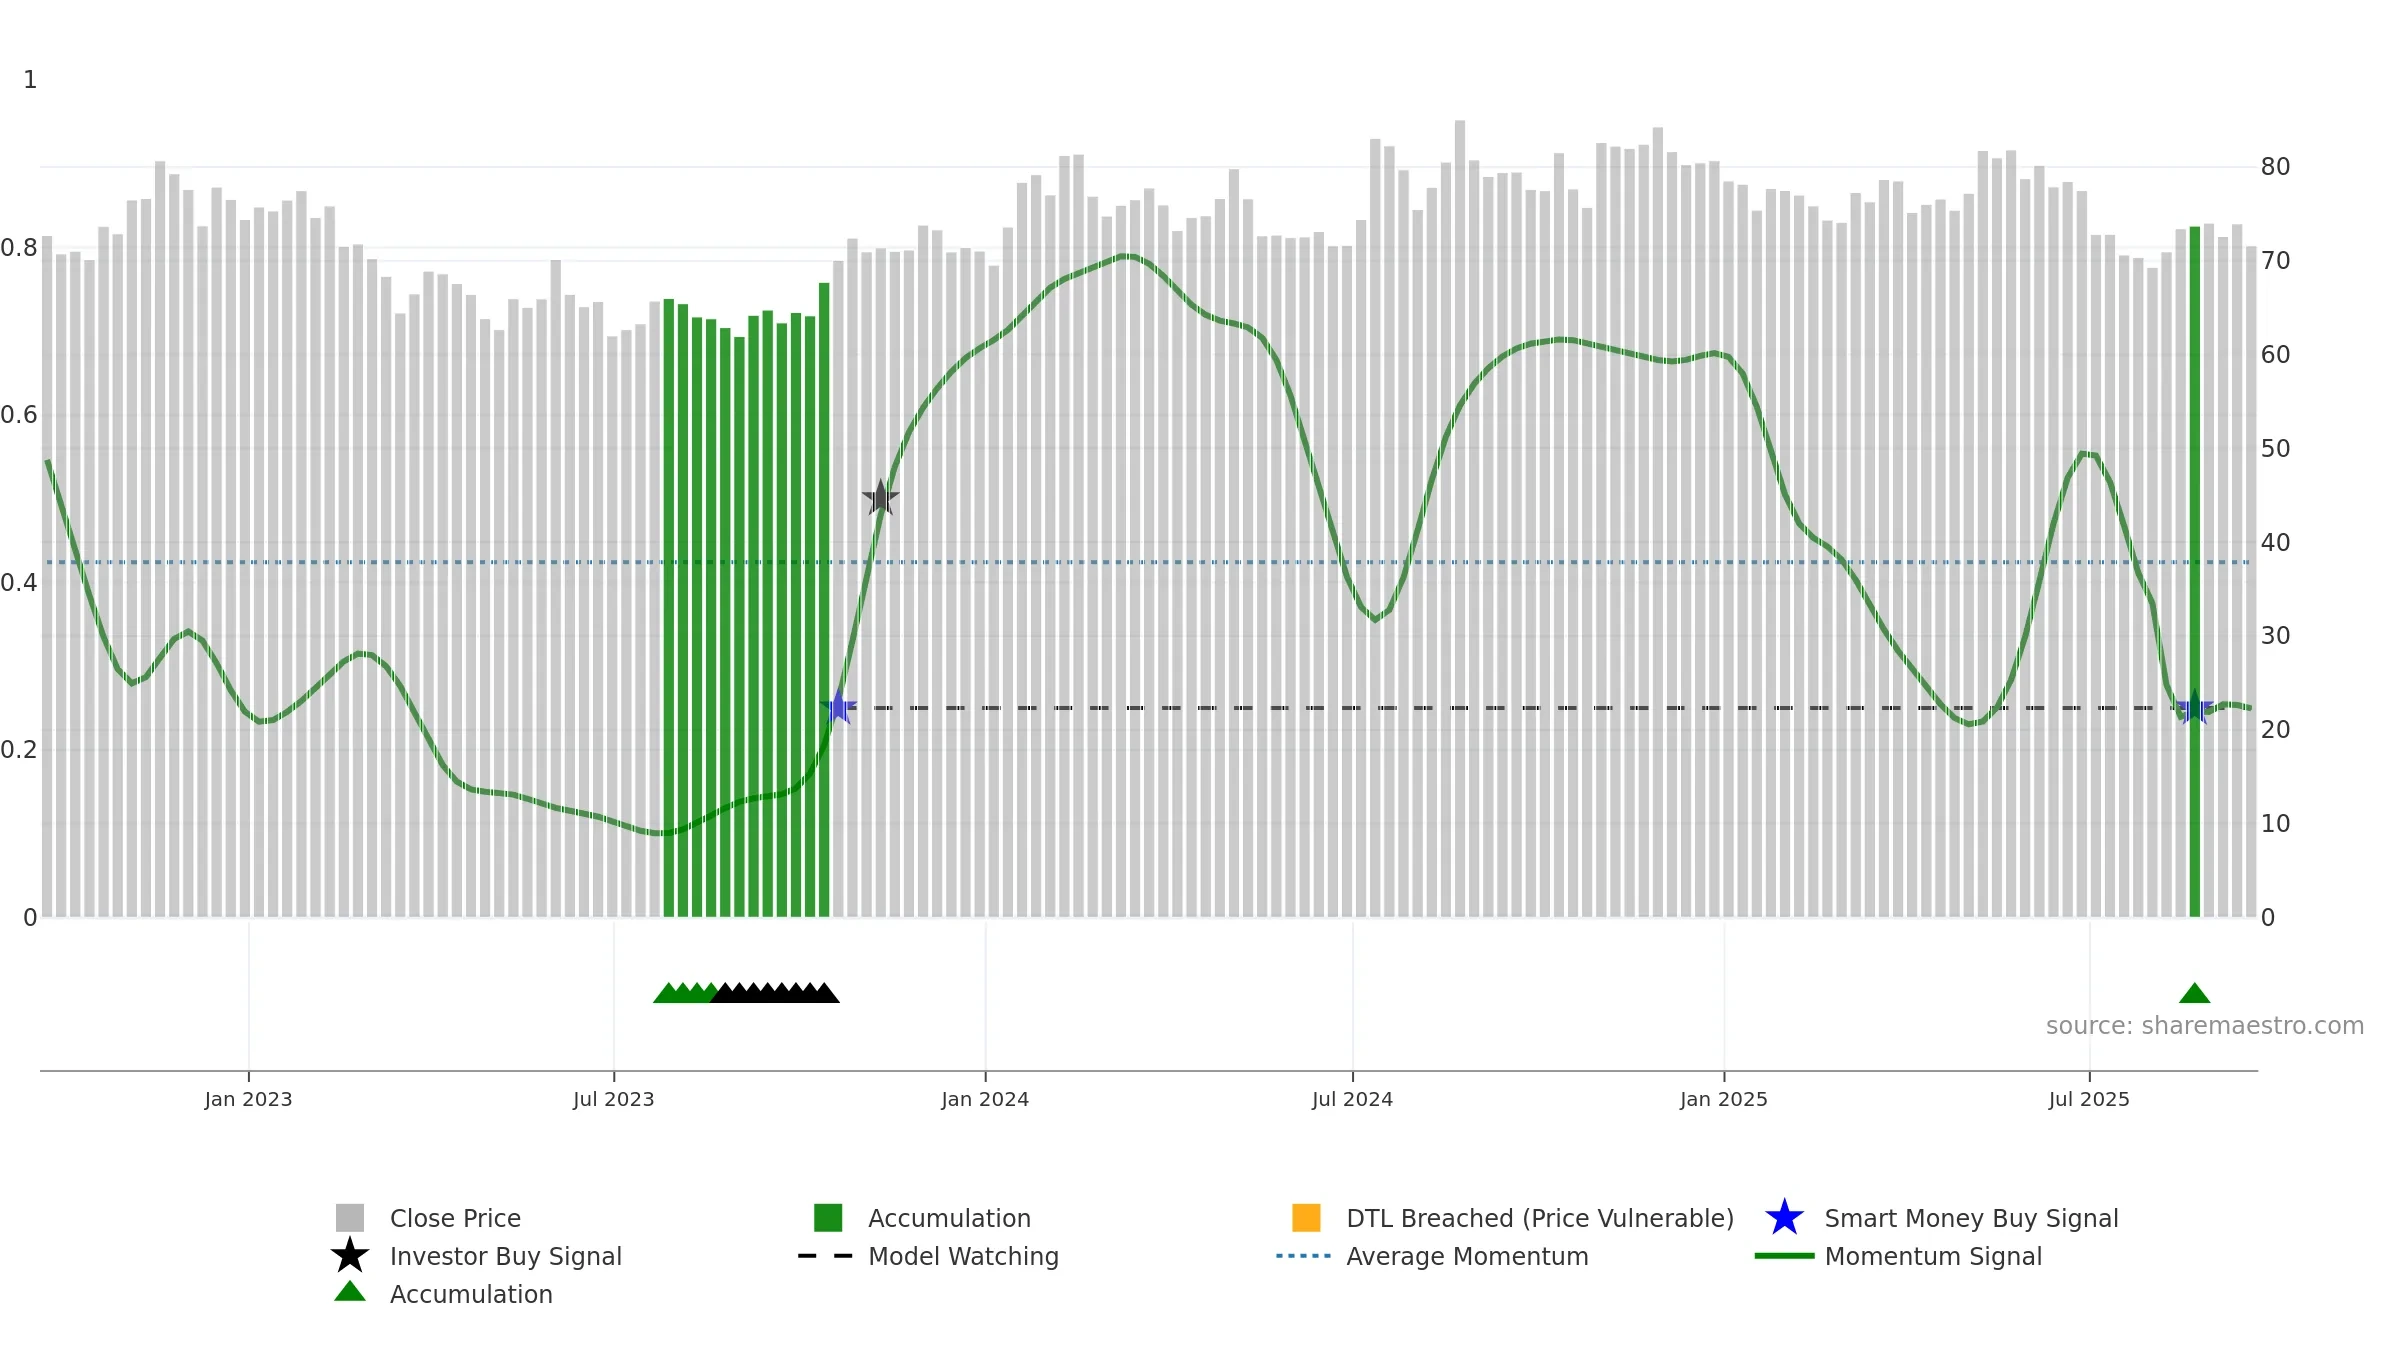
Task: Click the dotted Average Momentum legend line
Action: pyautogui.click(x=1304, y=1256)
